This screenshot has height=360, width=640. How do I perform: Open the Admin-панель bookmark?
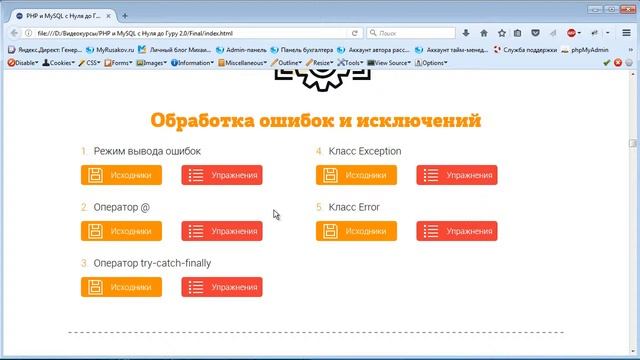241,50
